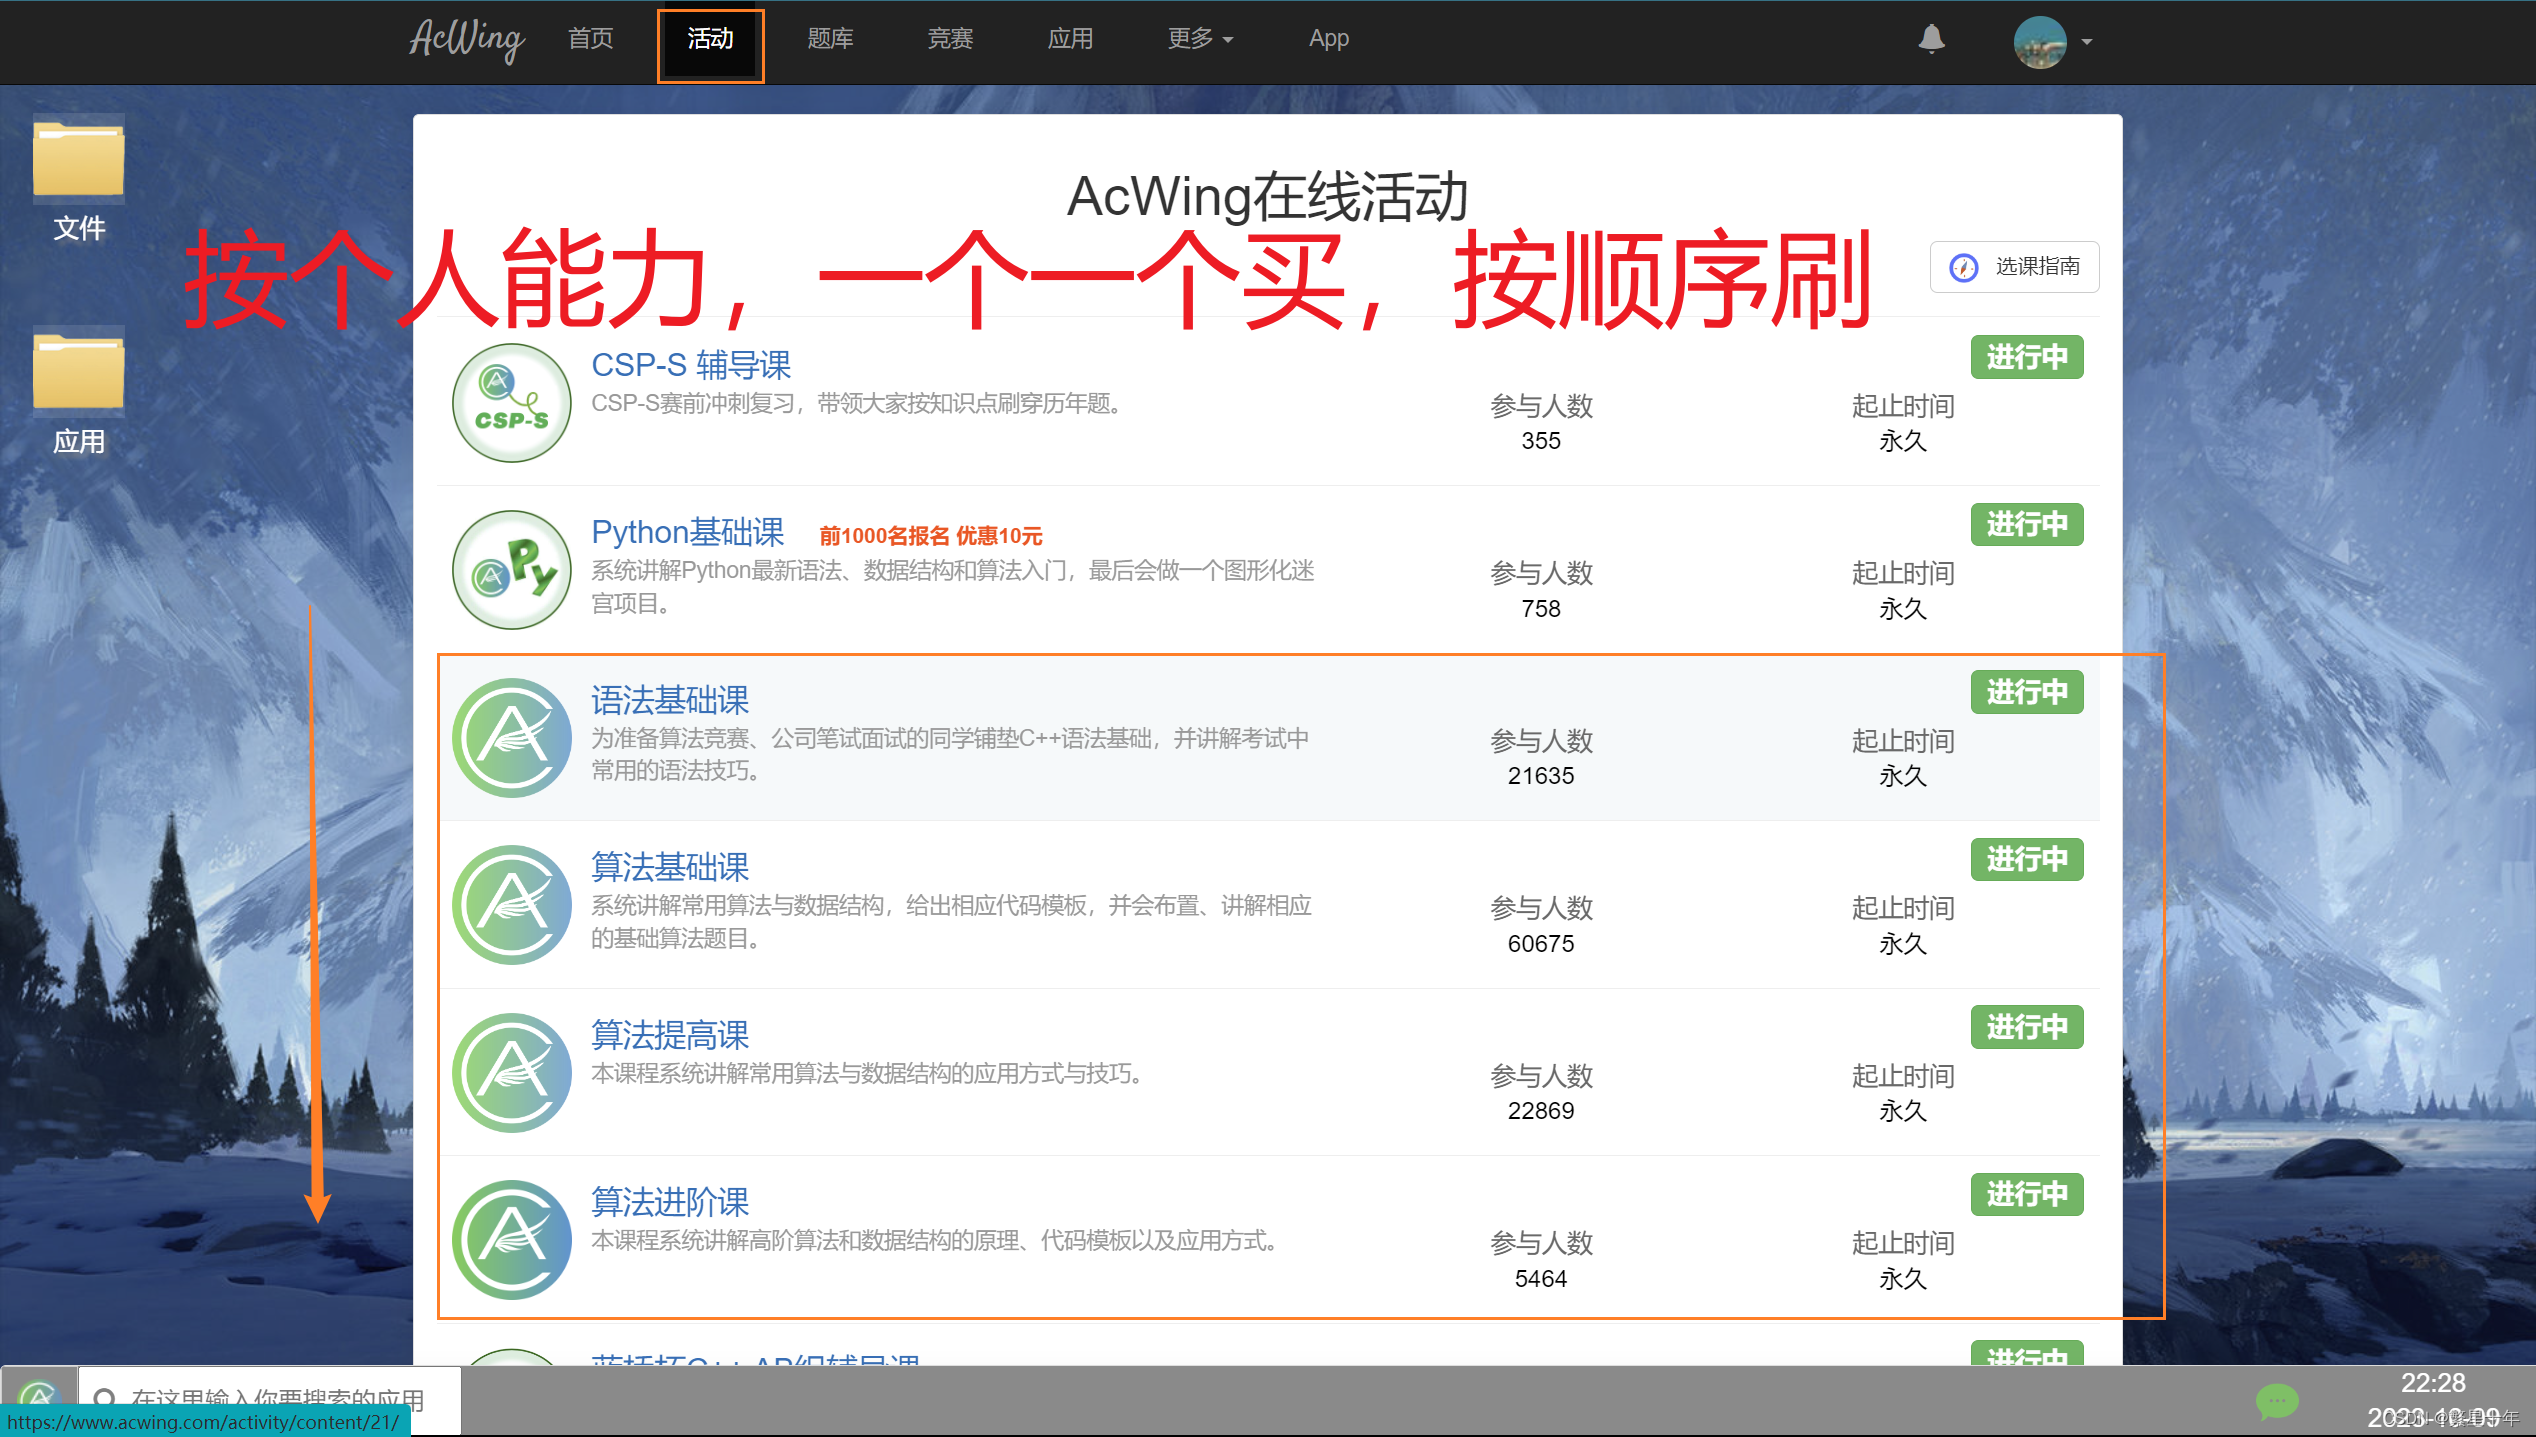Open the App nav link

click(1329, 39)
